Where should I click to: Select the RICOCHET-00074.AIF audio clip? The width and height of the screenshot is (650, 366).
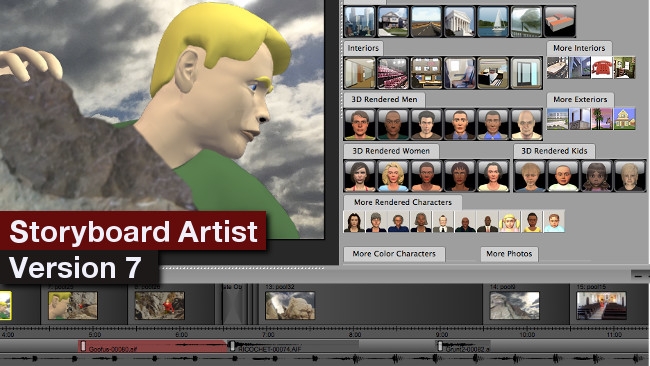[293, 346]
